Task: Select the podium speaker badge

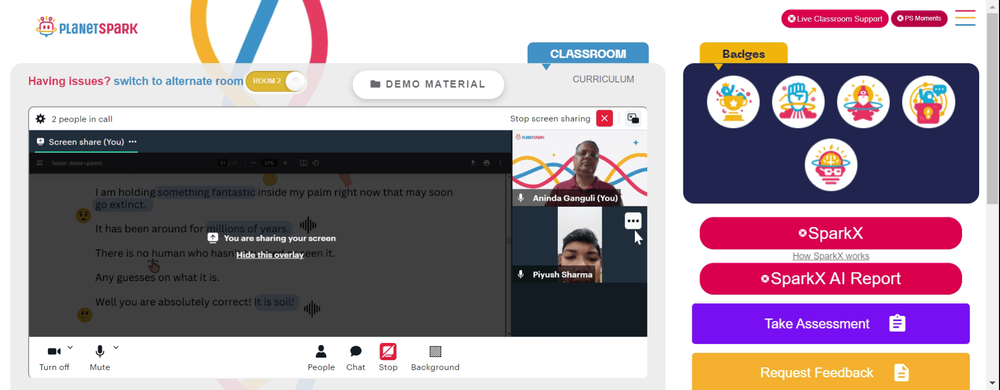Action: coord(928,102)
